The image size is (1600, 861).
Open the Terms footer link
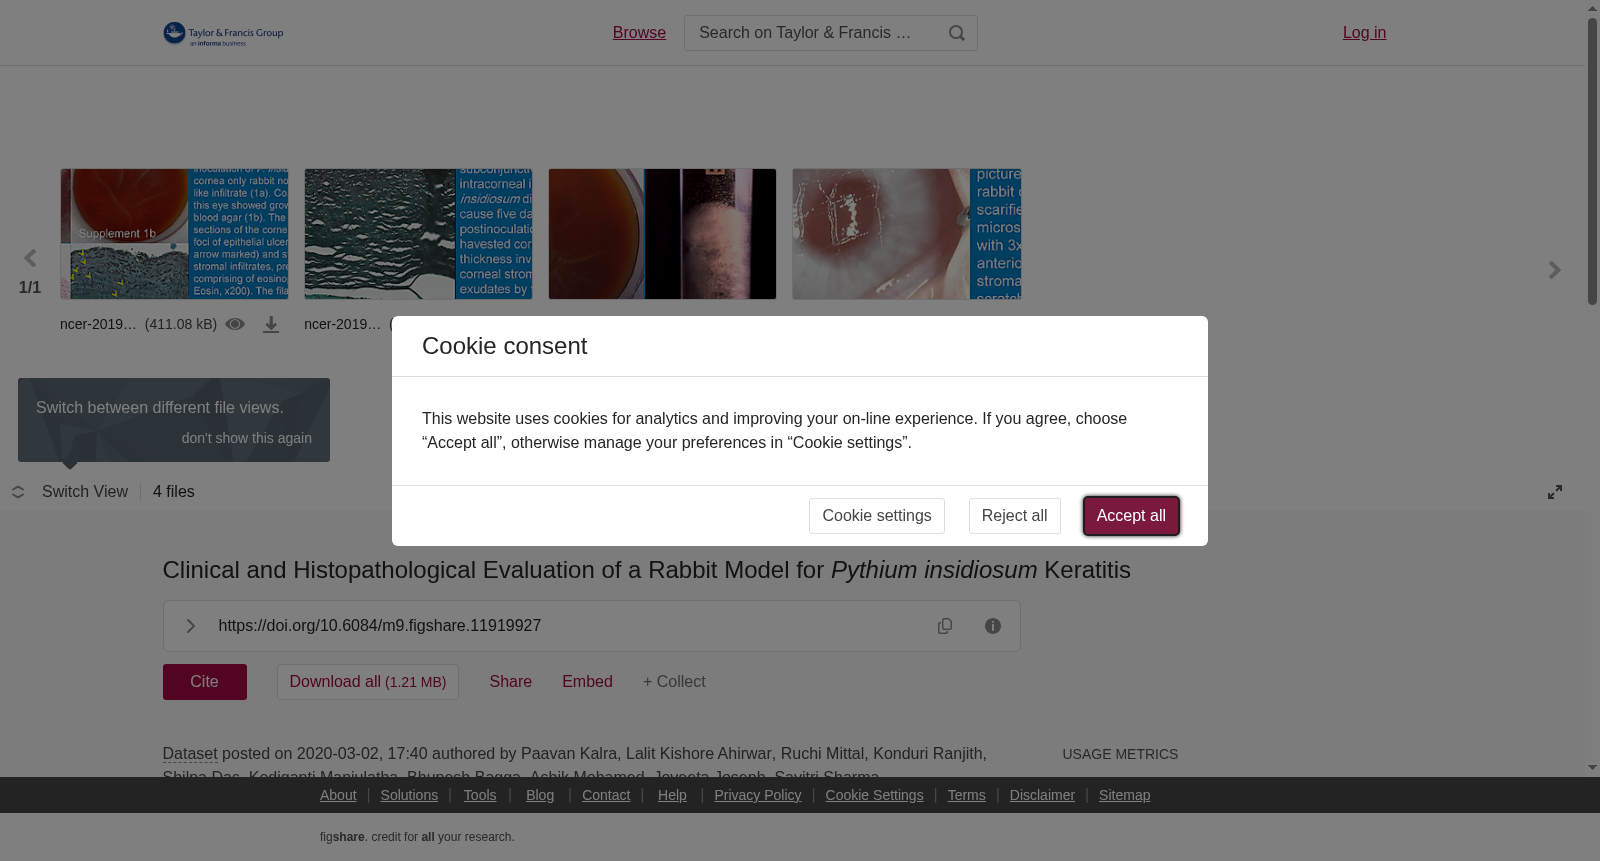[966, 795]
